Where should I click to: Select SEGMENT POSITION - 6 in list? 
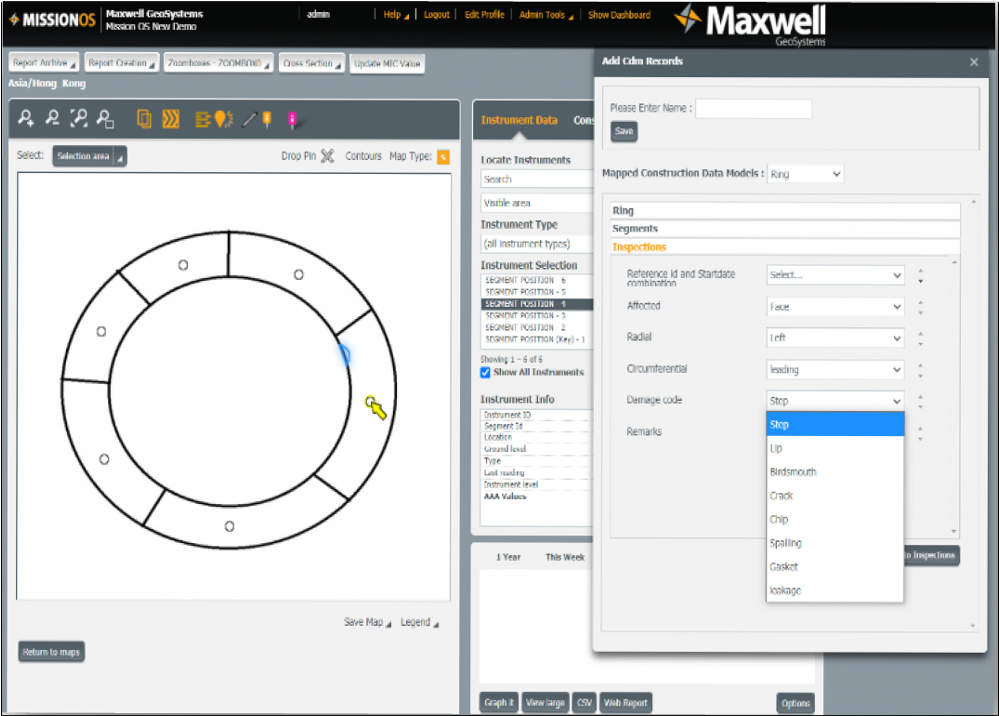536,280
